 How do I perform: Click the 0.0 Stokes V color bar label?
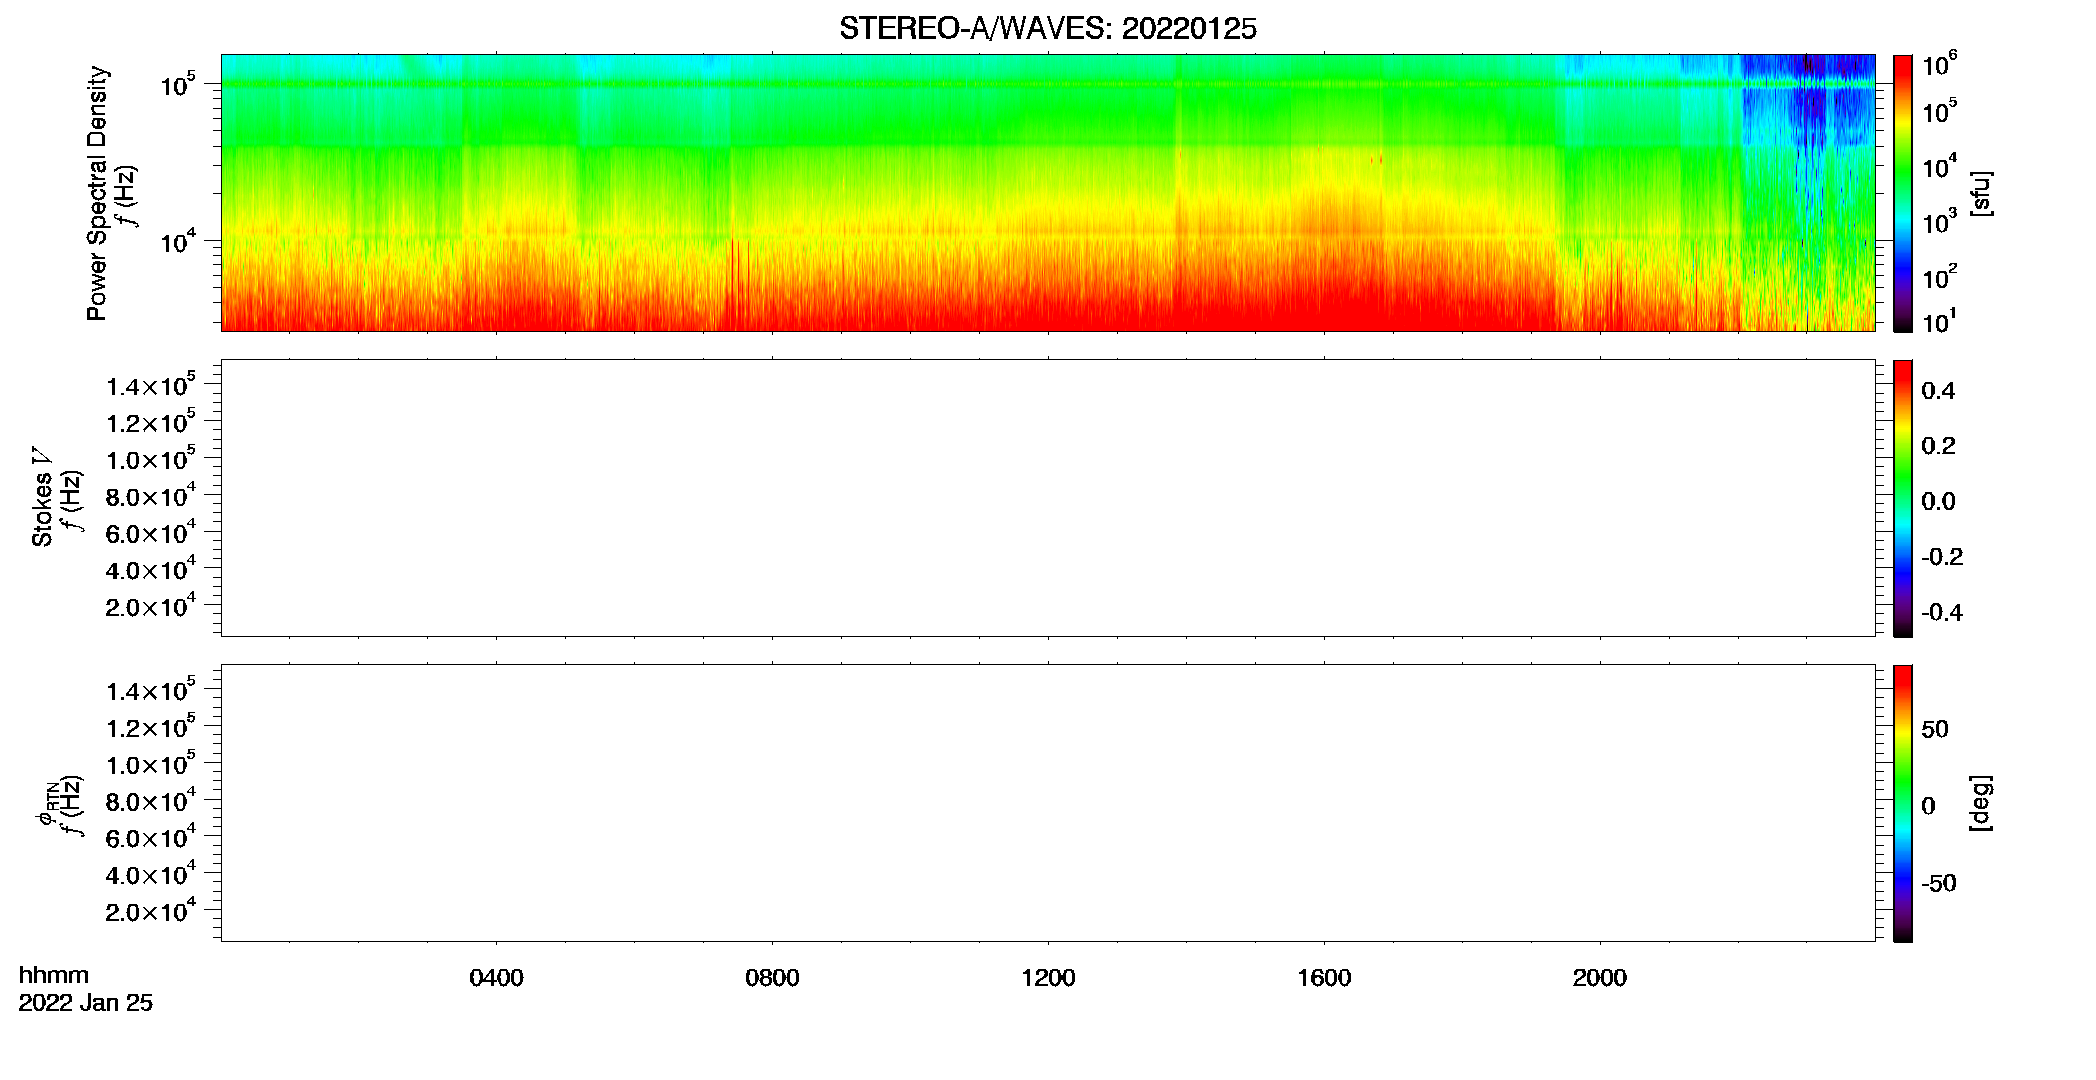click(1938, 502)
